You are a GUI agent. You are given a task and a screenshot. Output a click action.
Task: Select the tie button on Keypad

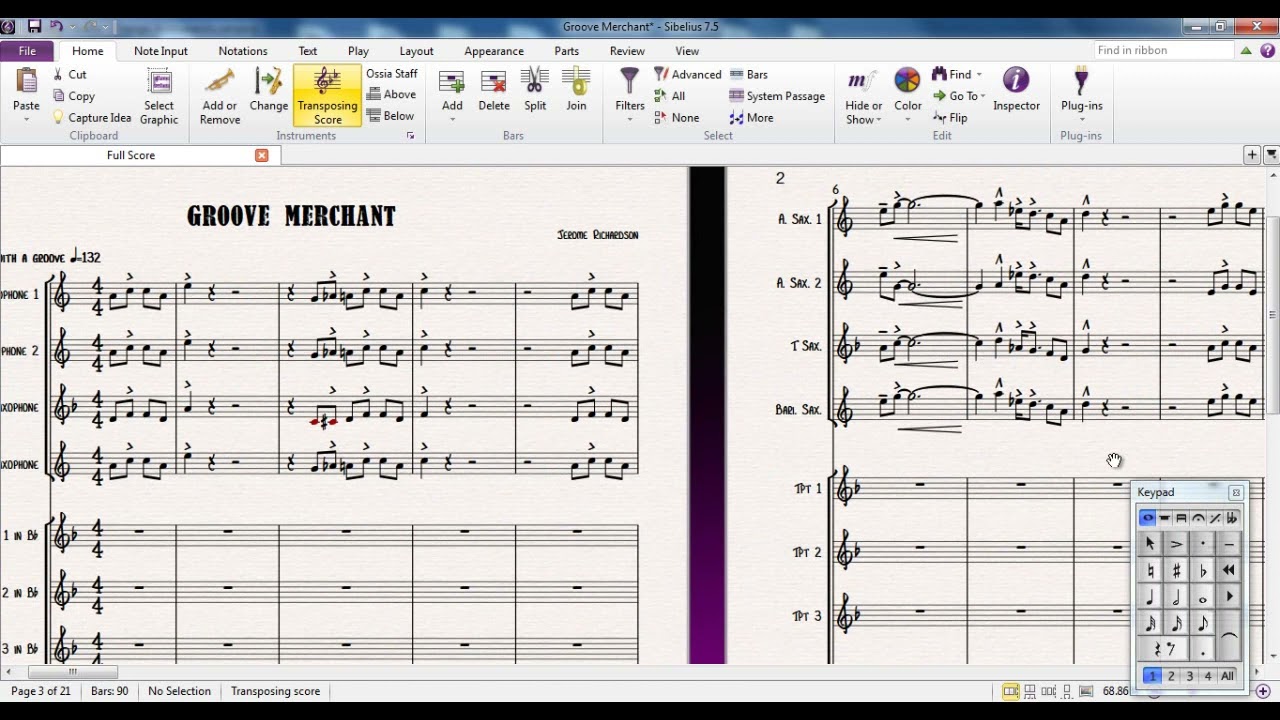click(1229, 637)
